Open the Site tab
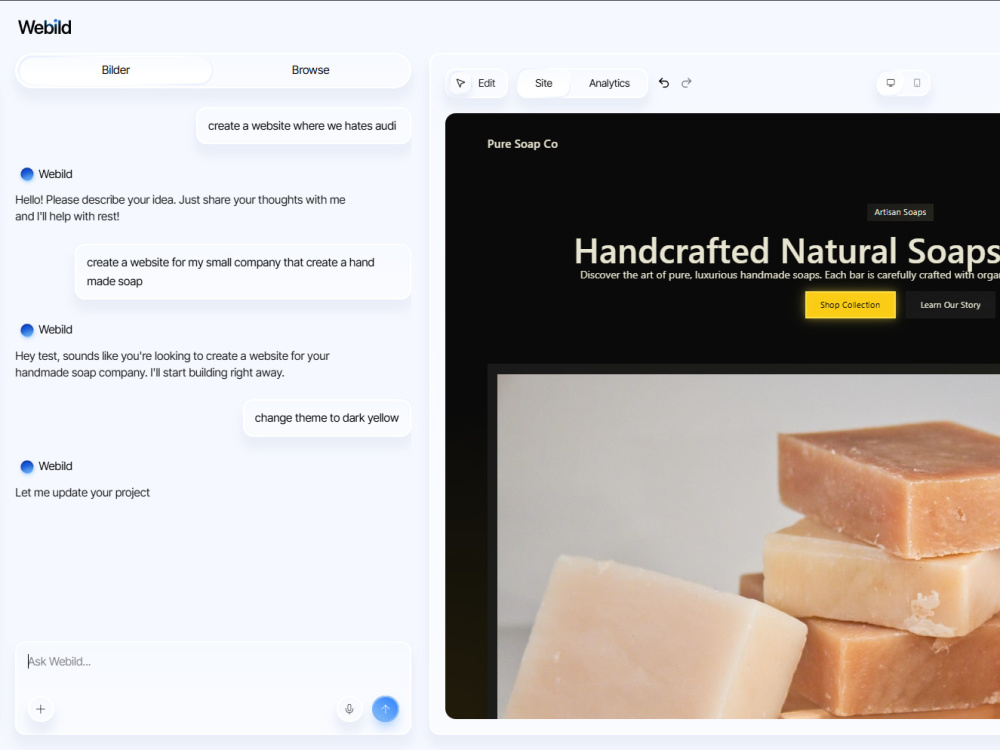The width and height of the screenshot is (1000, 750). (543, 83)
